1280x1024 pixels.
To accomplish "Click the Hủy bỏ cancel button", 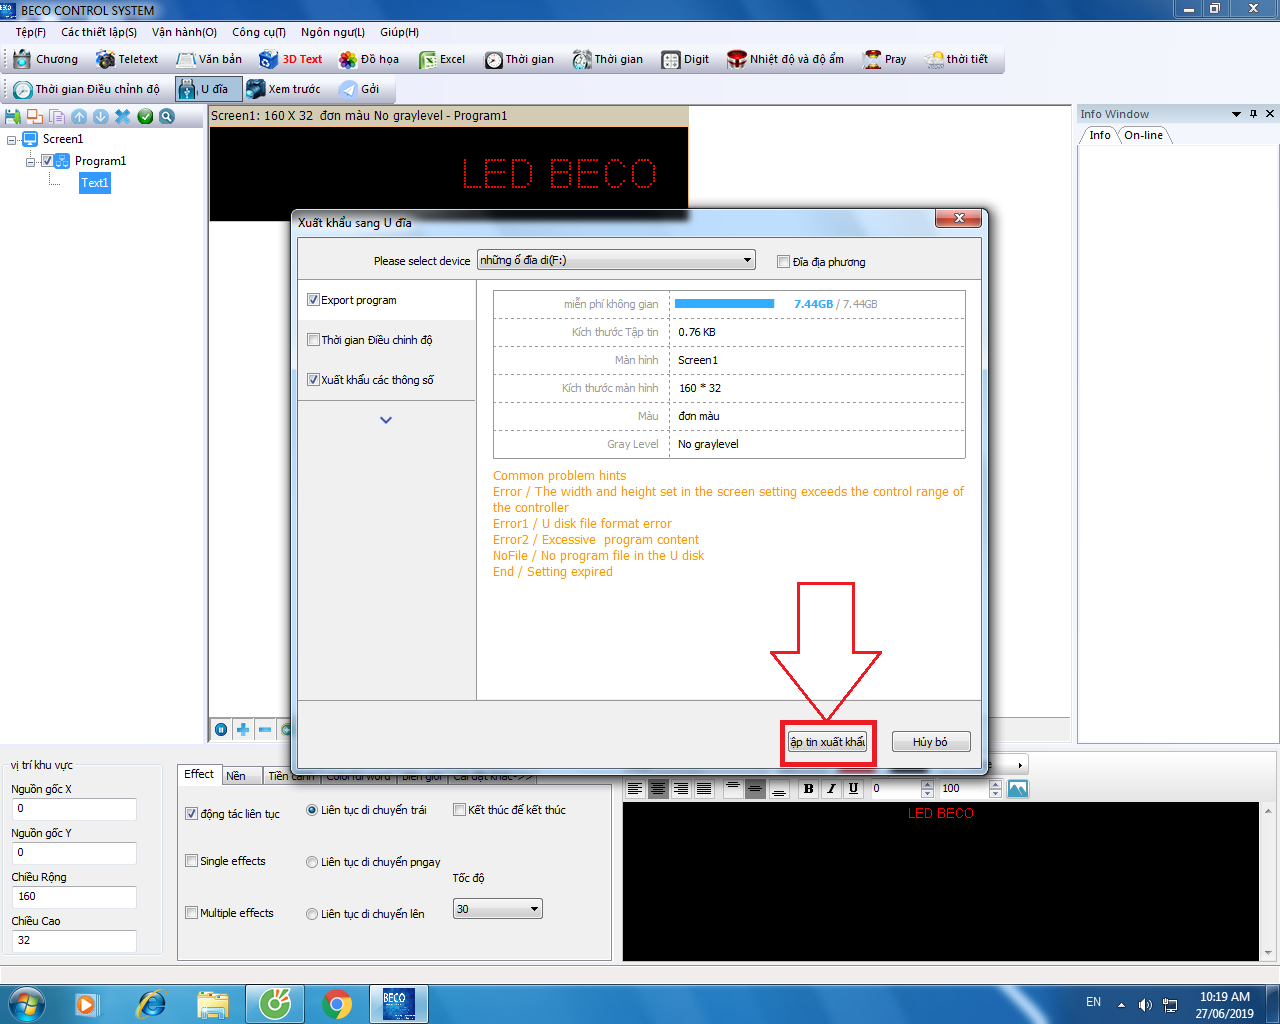I will tap(930, 742).
